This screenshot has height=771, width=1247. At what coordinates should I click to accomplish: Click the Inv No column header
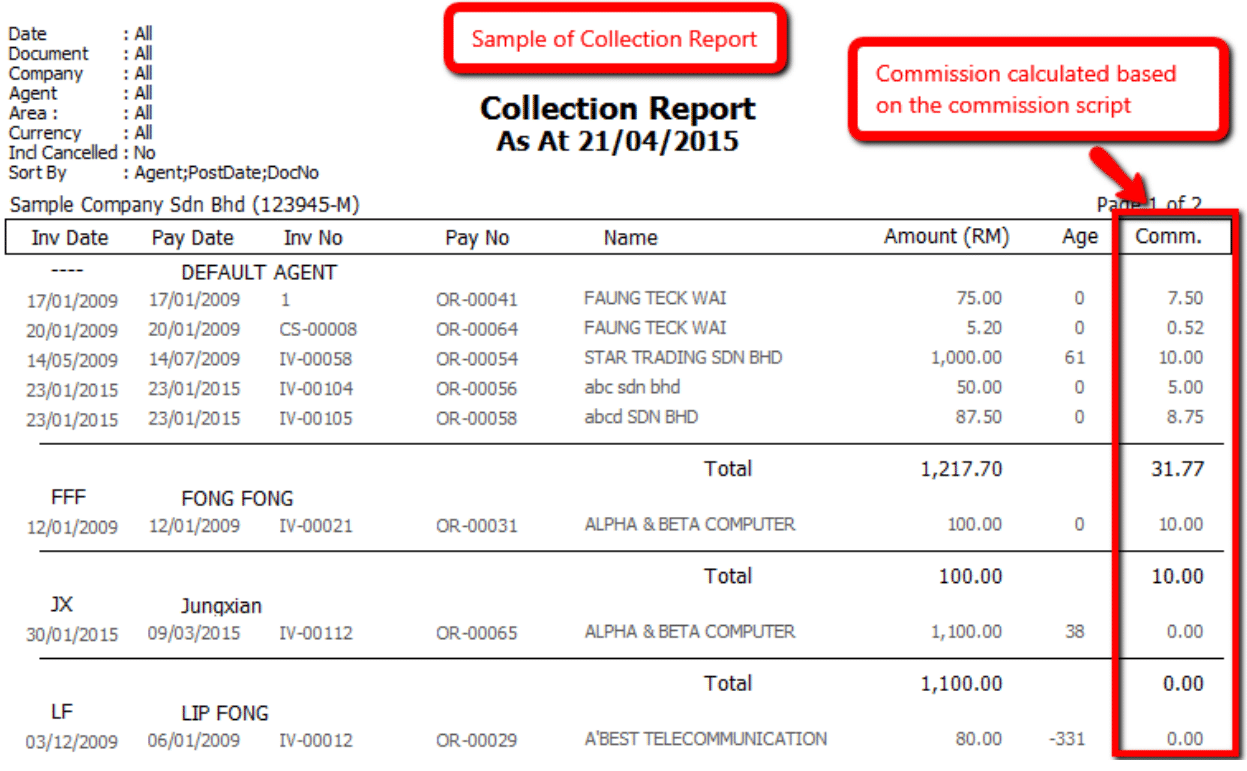click(313, 238)
